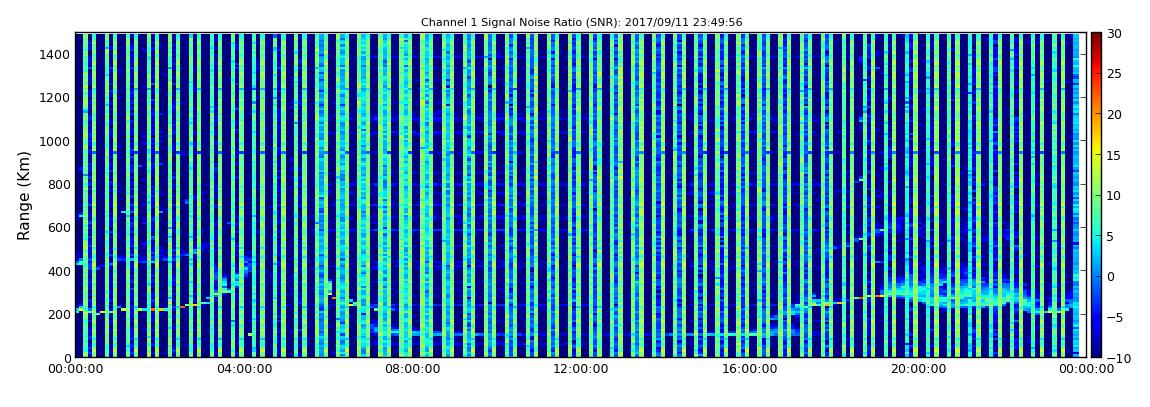Click the 04:00:00 time axis label
The image size is (1150, 407).
(244, 370)
